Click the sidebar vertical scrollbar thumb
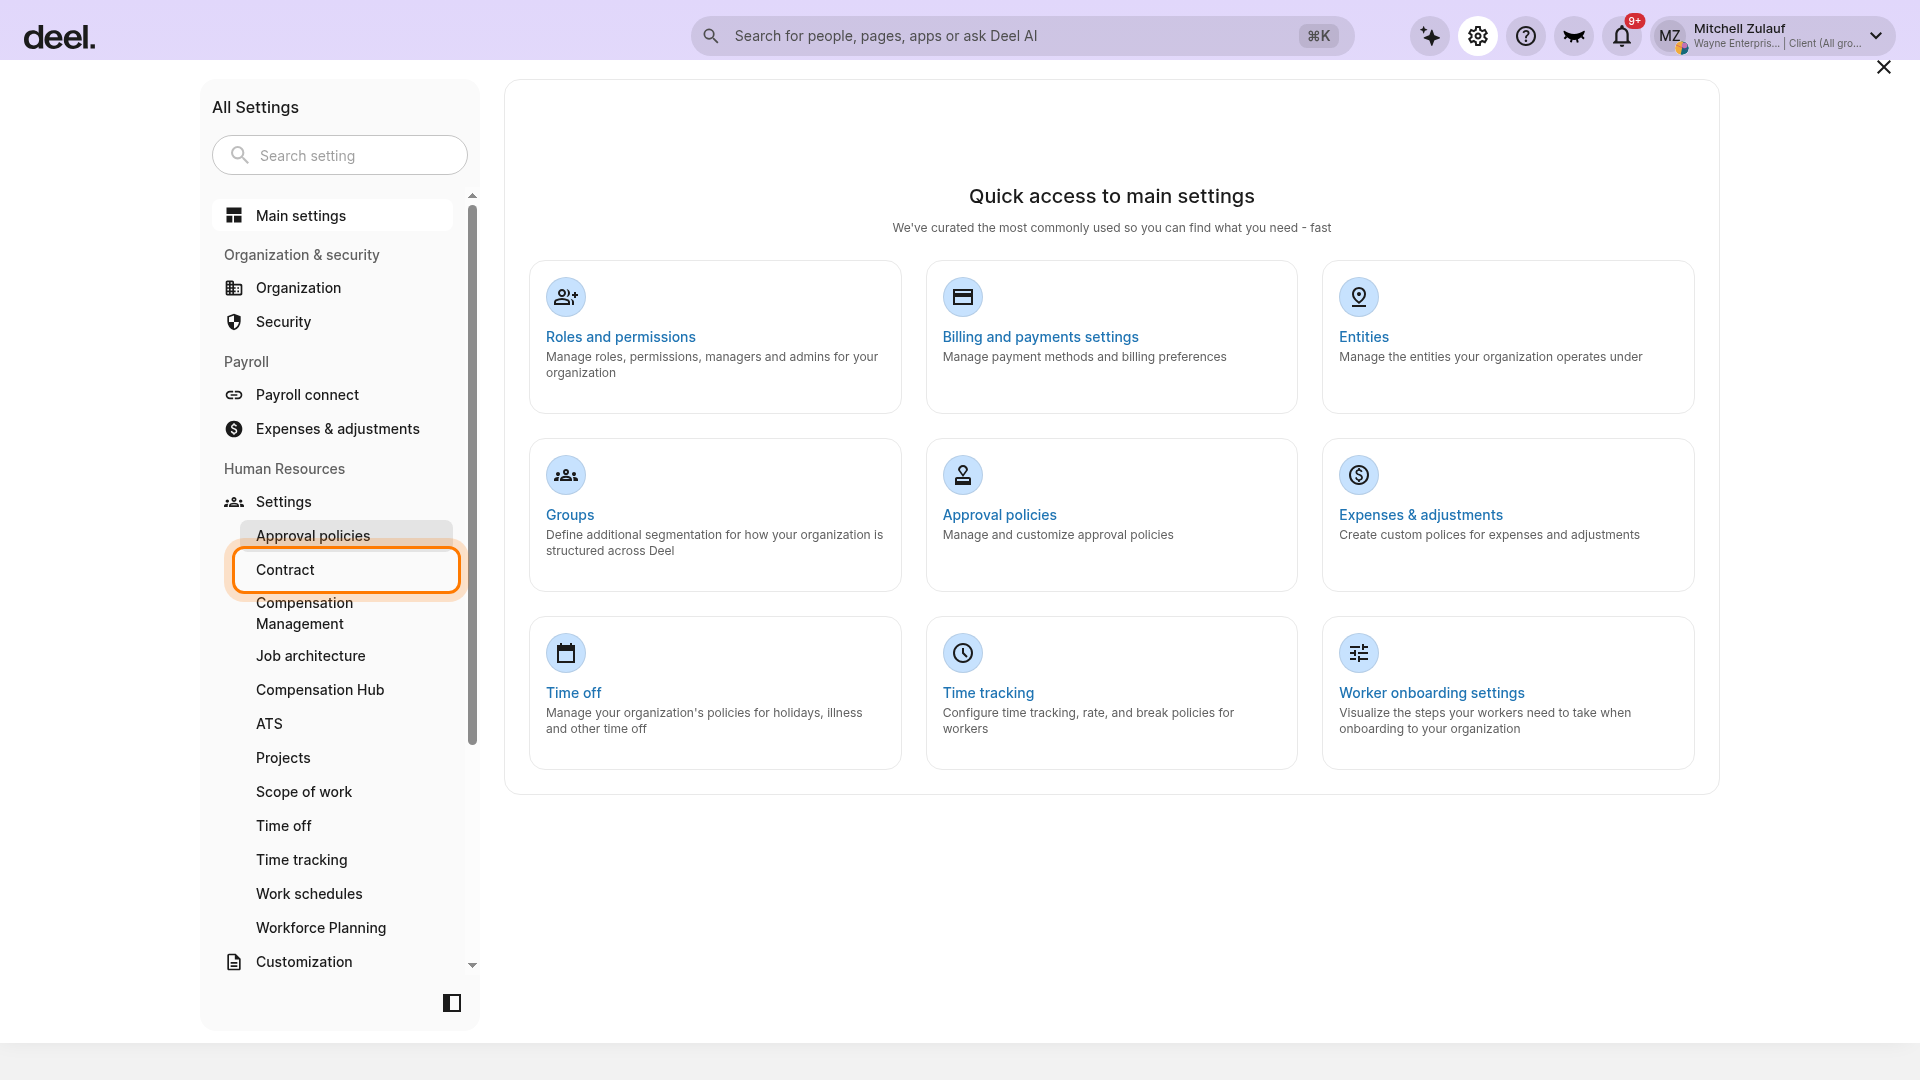Screen dimensions: 1920x1080 click(473, 475)
